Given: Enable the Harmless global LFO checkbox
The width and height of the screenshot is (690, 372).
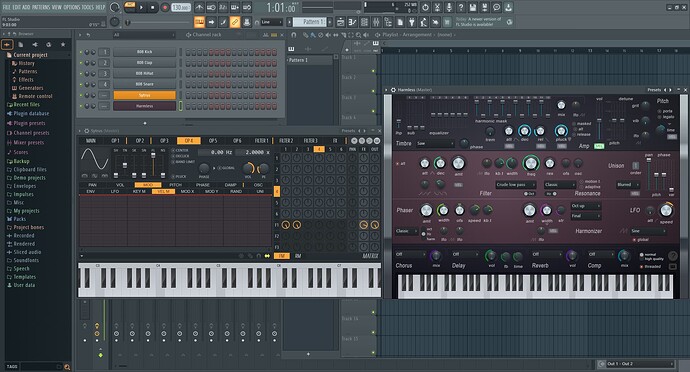Looking at the screenshot, I should point(634,239).
